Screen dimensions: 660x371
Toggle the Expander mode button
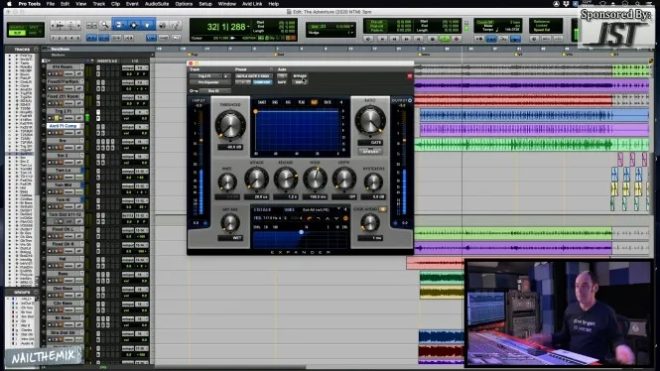(370, 152)
